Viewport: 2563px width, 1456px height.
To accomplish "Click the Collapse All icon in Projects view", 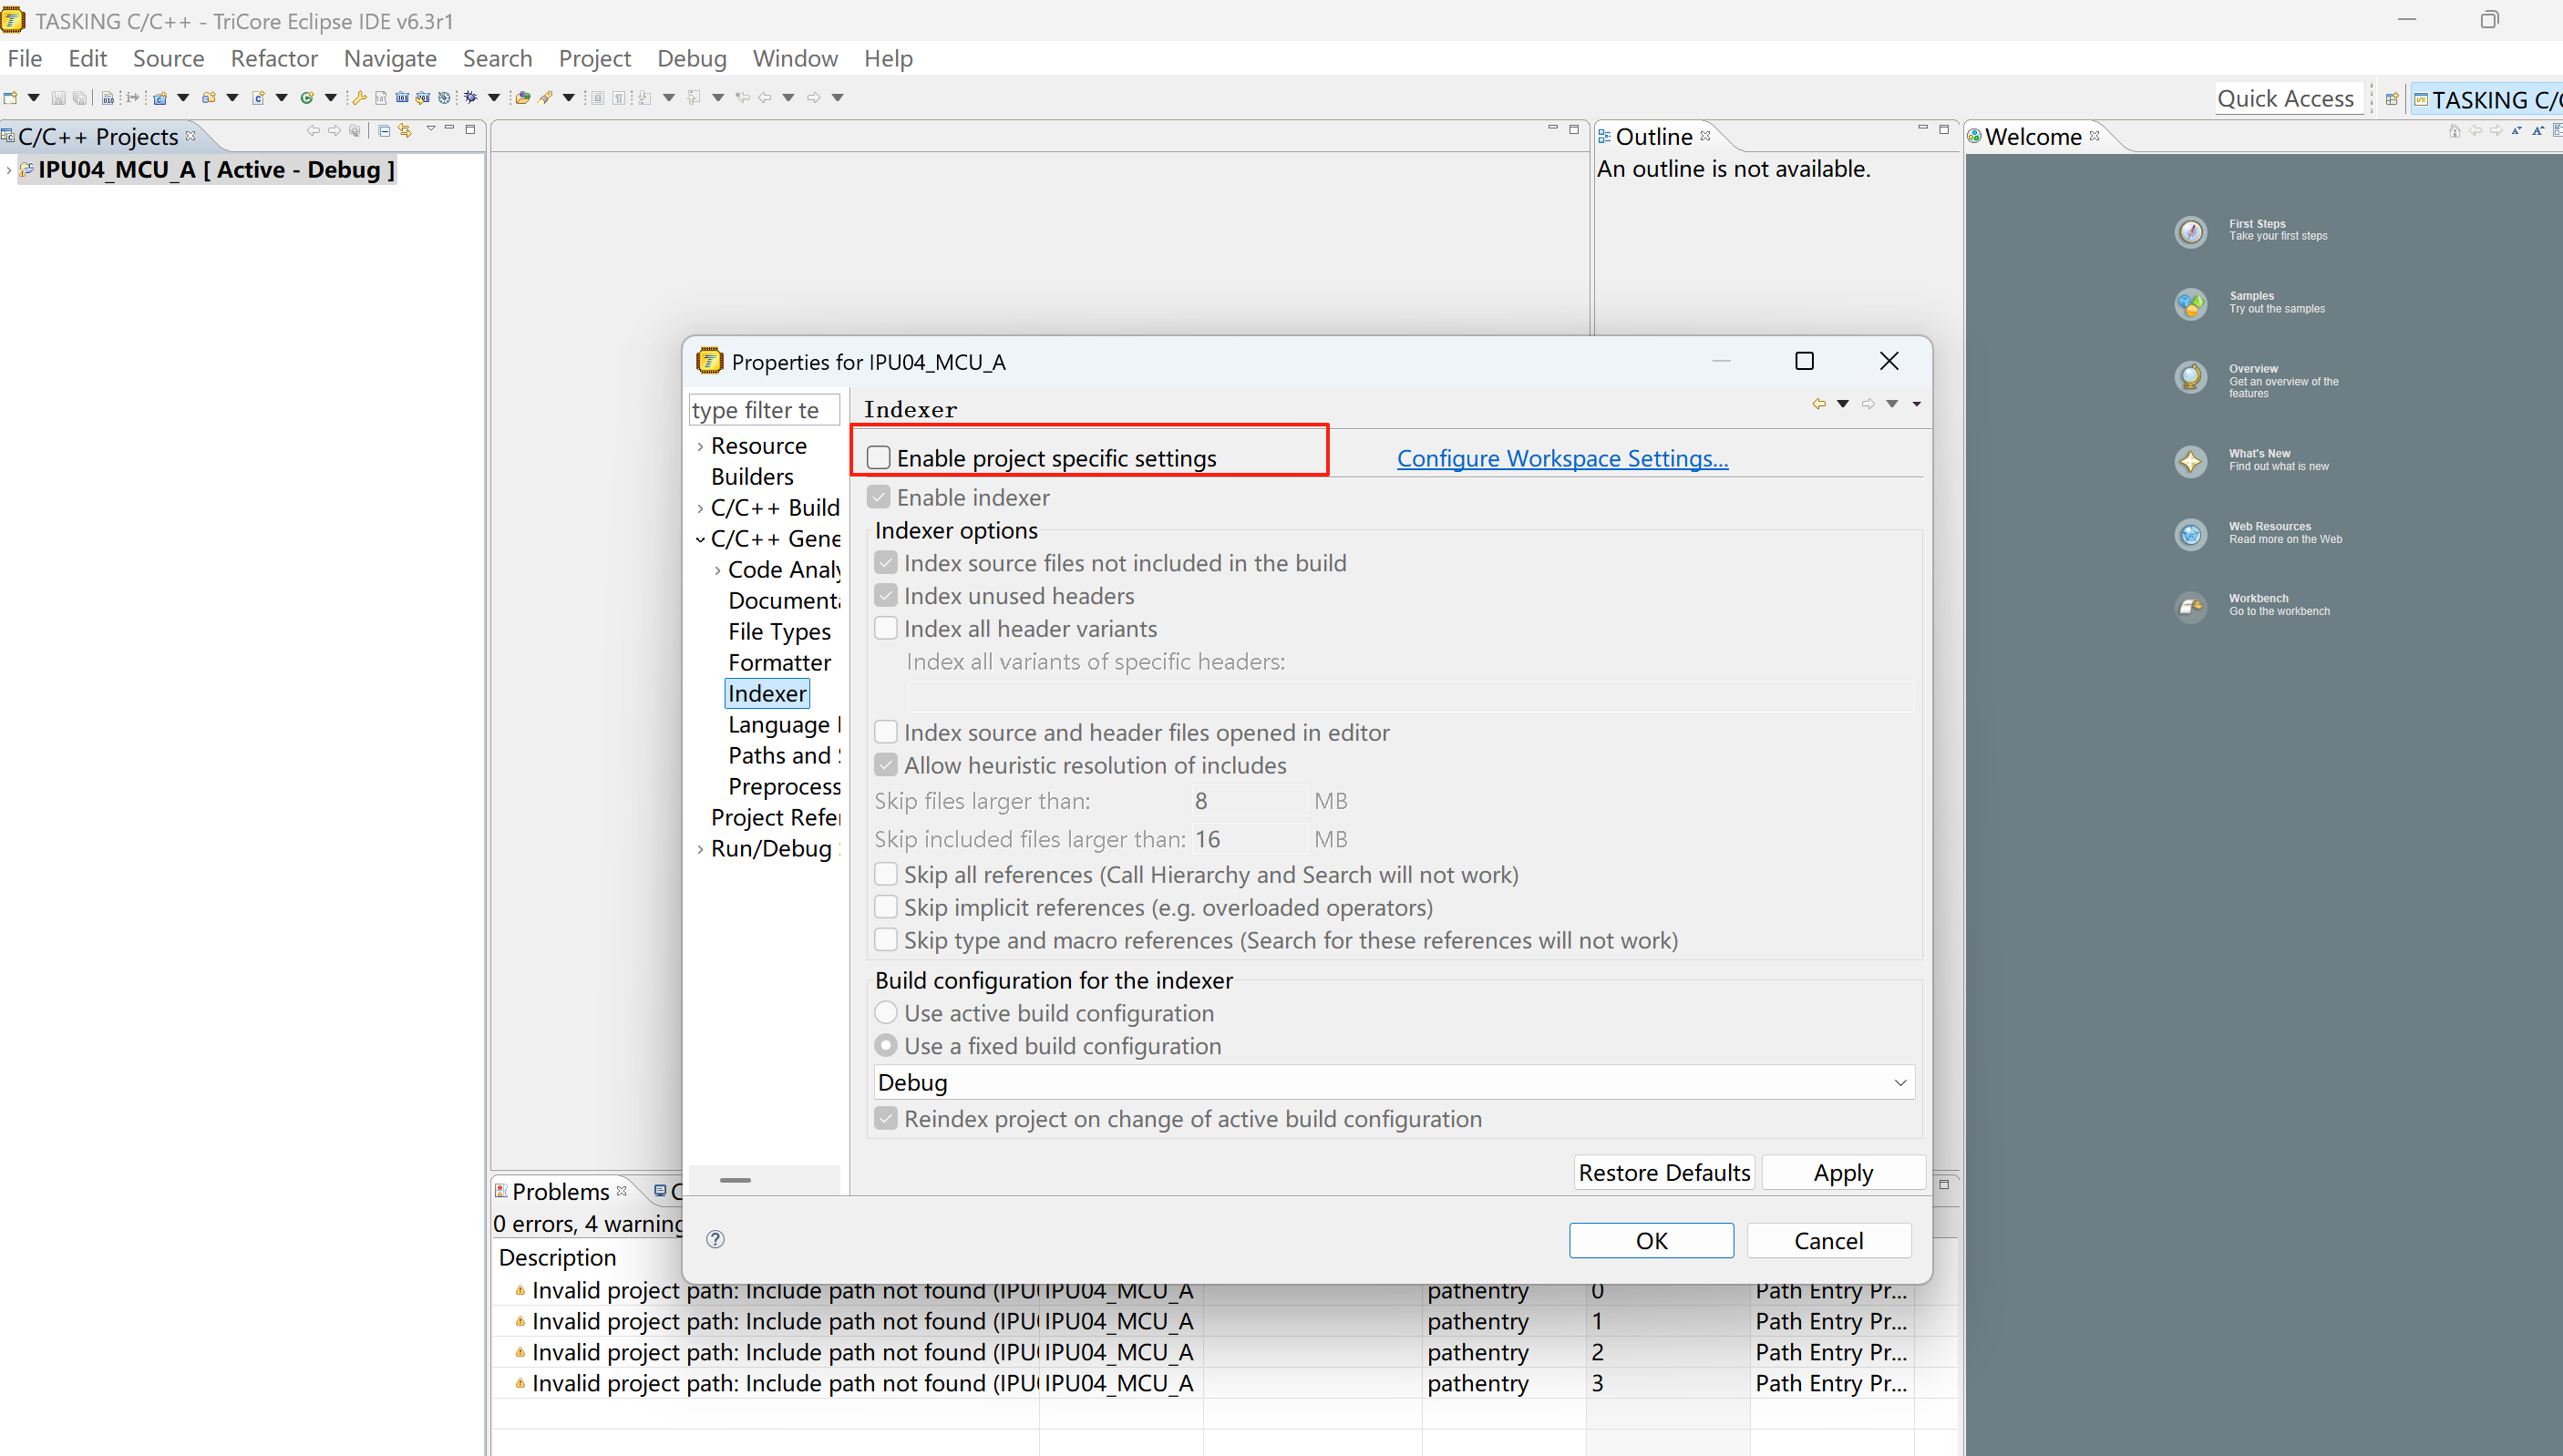I will coord(384,130).
